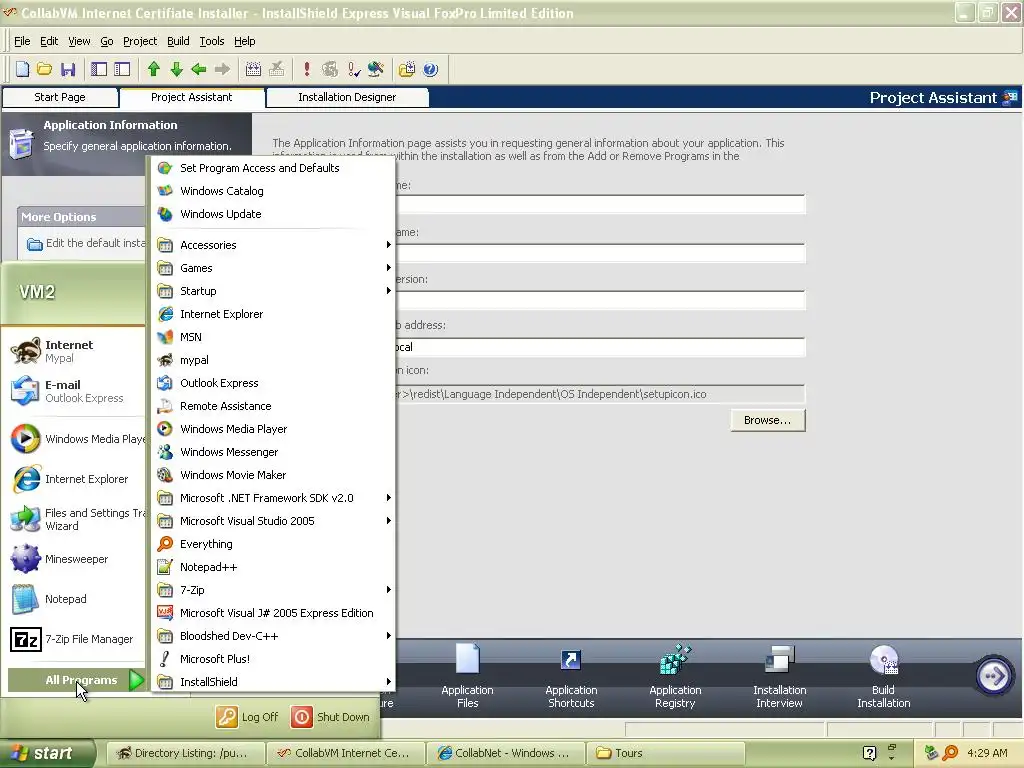Open the Application Registry step
Viewport: 1024px width, 768px height.
[x=675, y=676]
